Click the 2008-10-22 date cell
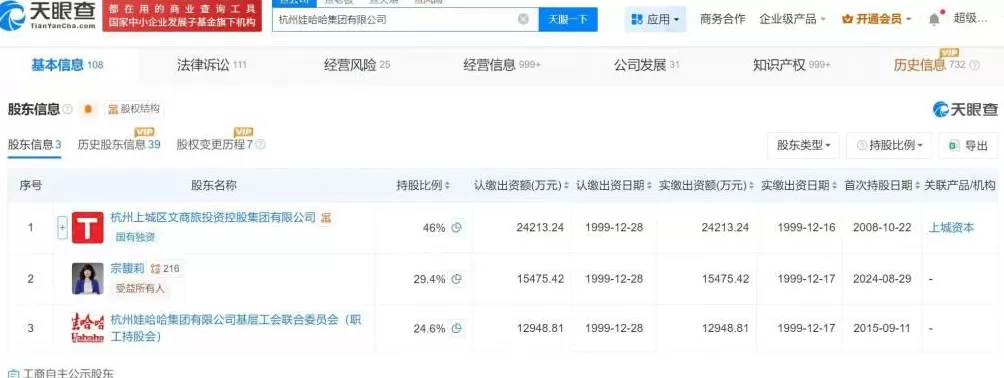1004x378 pixels. click(882, 227)
